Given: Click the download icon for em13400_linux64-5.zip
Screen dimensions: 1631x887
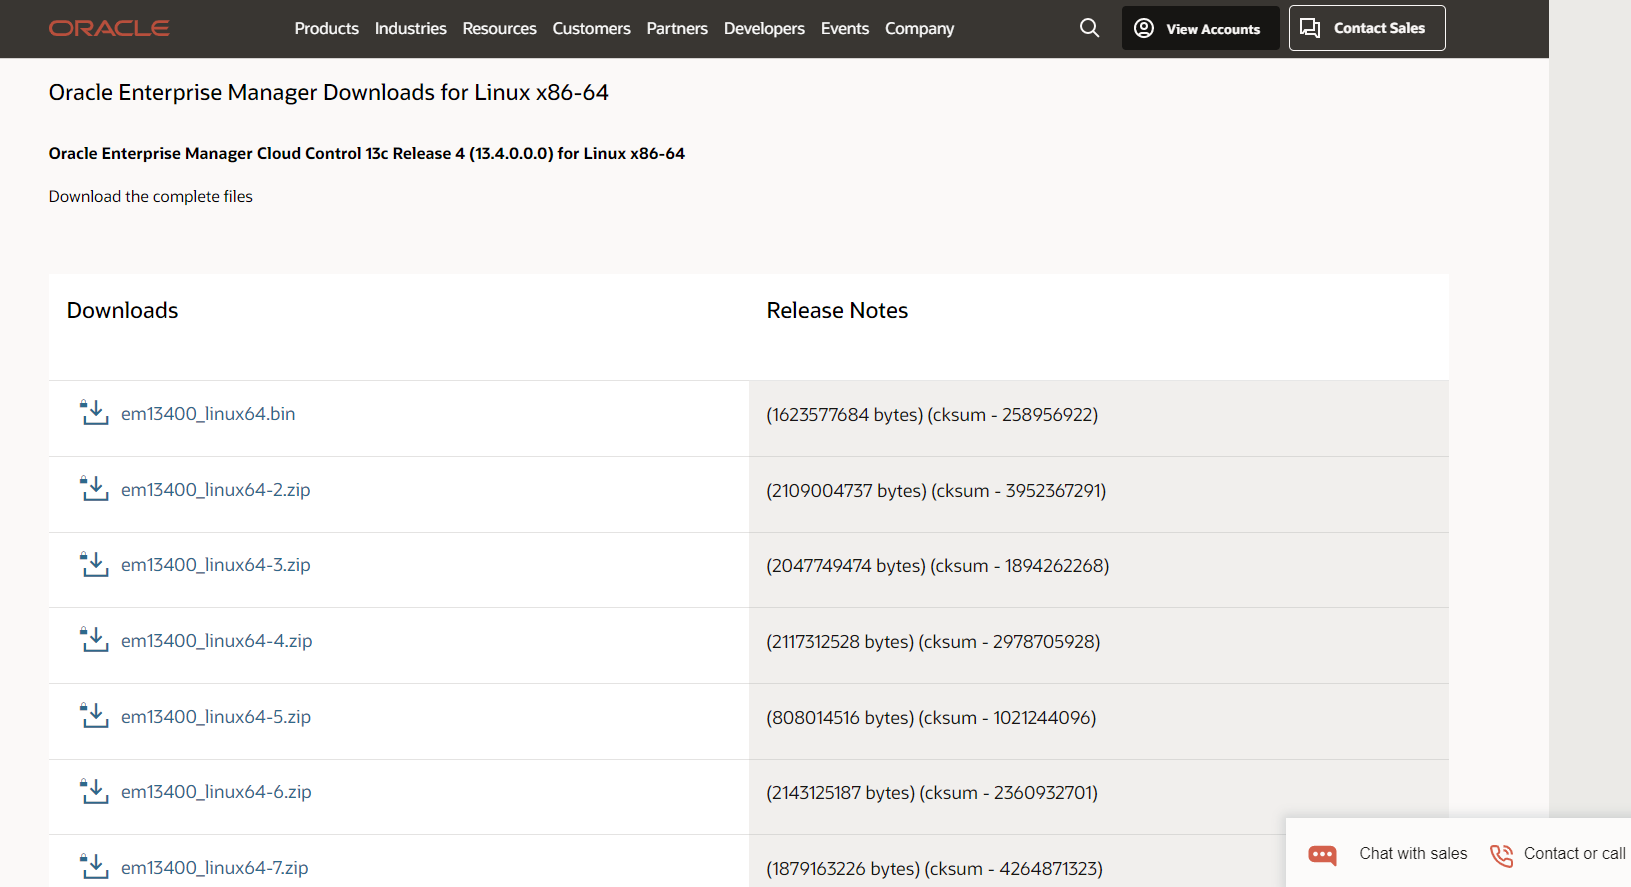Looking at the screenshot, I should coord(94,716).
